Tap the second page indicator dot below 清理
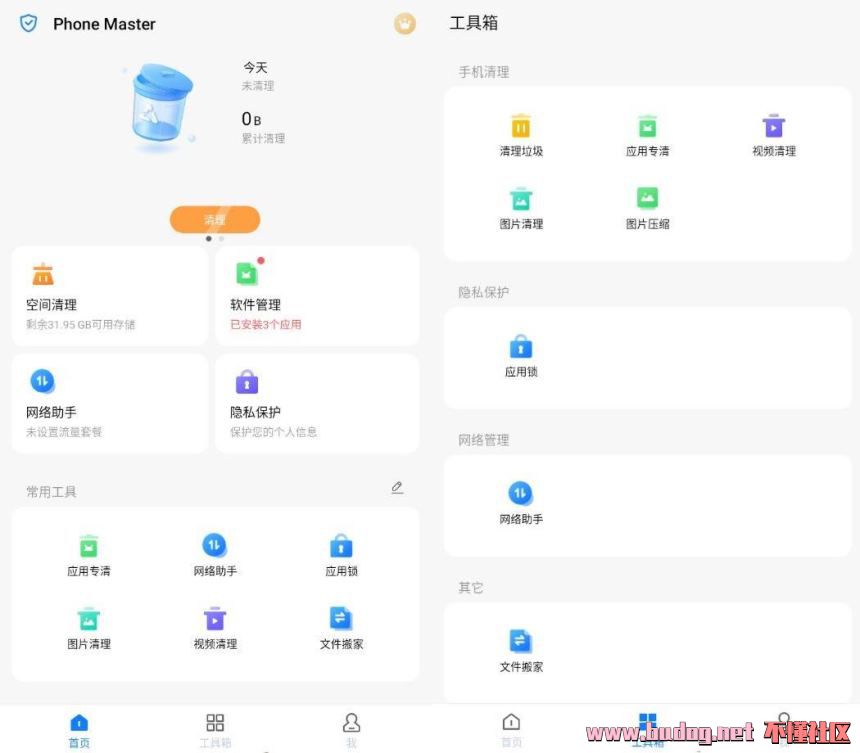860x753 pixels. pyautogui.click(x=221, y=239)
